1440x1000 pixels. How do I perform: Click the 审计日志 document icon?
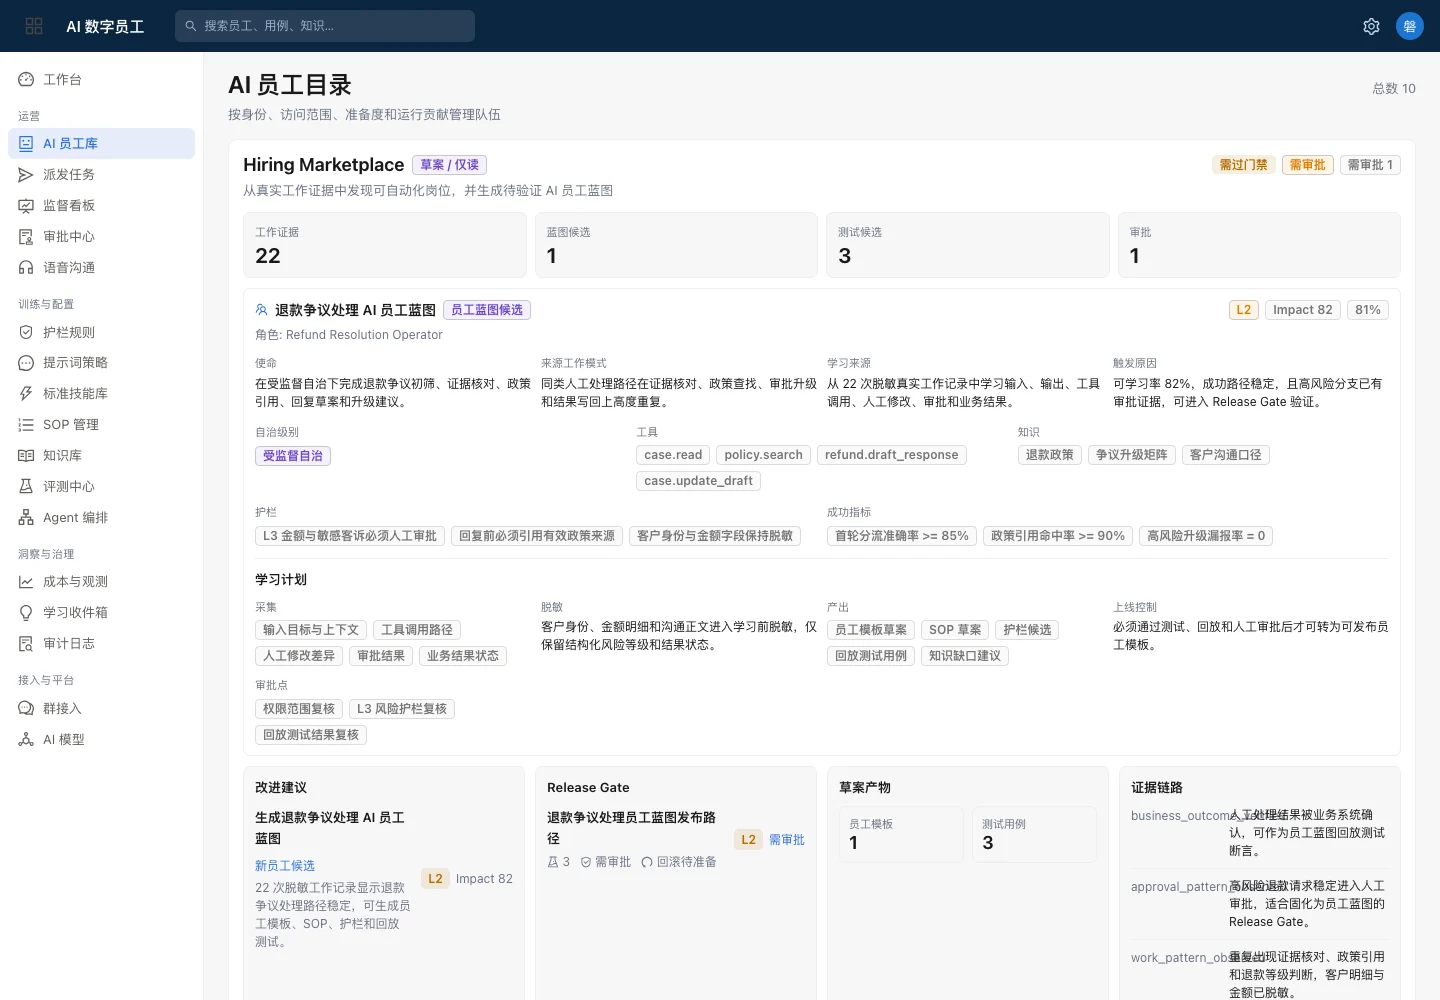26,643
